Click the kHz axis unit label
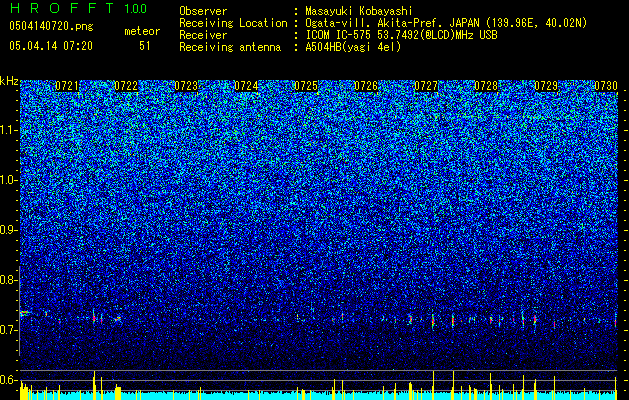 click(x=9, y=81)
